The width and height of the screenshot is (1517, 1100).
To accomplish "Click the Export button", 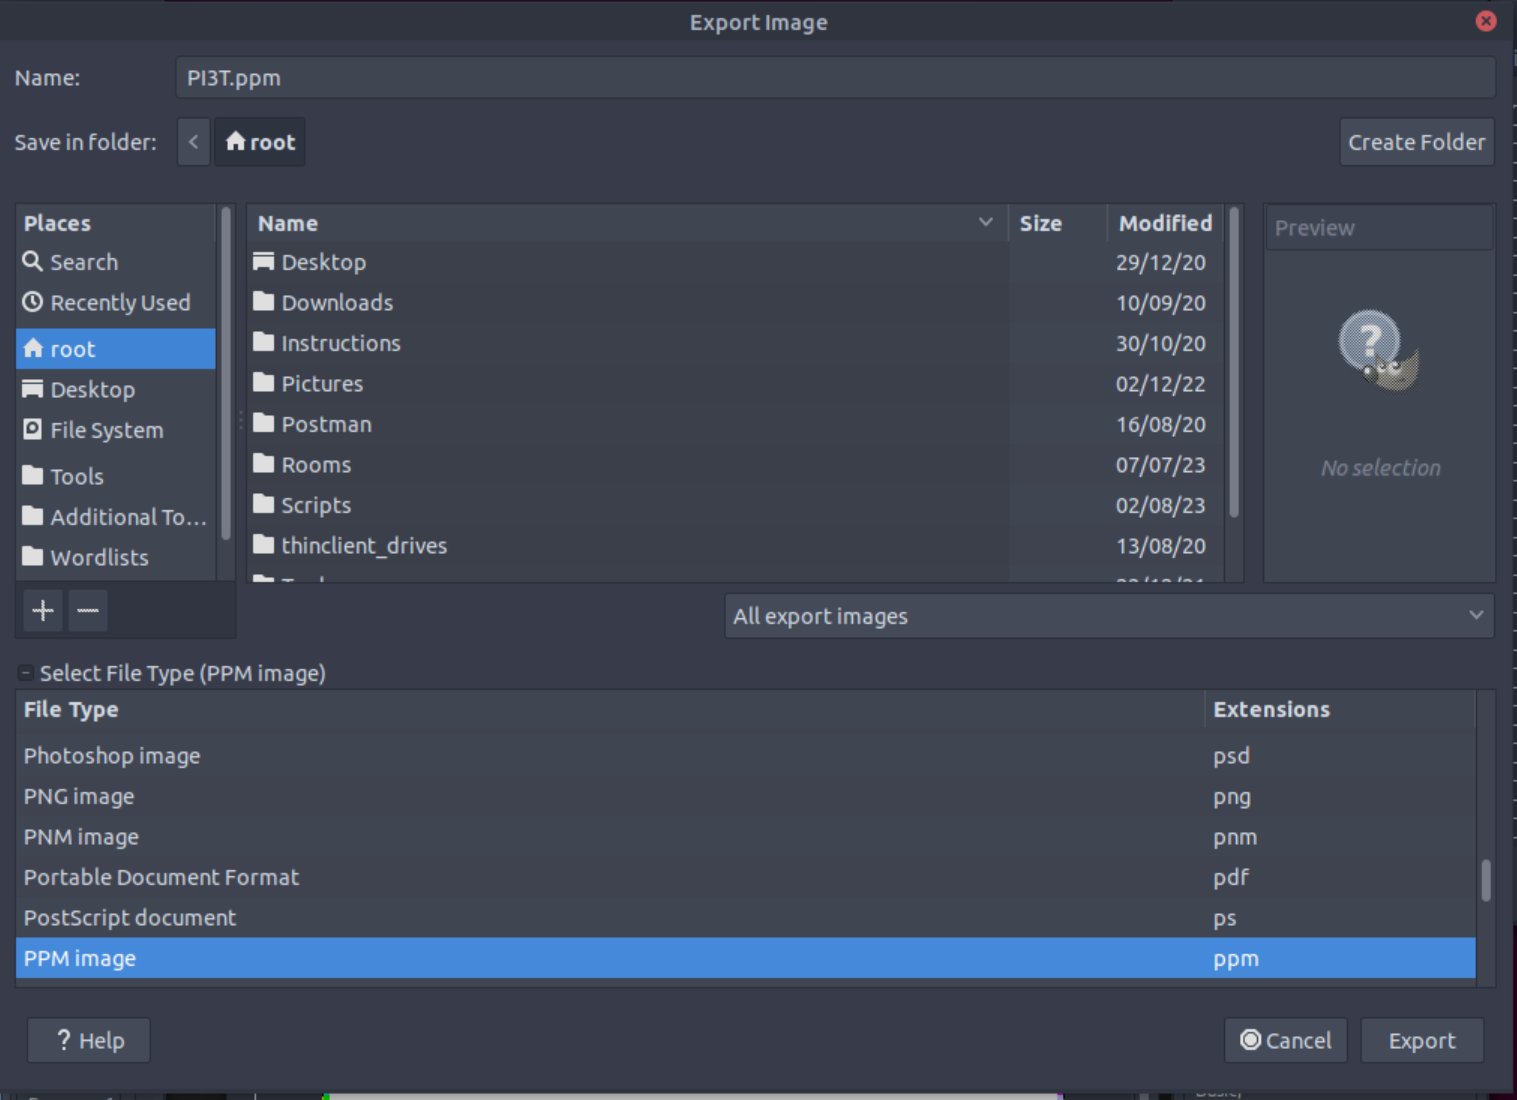I will (x=1422, y=1041).
